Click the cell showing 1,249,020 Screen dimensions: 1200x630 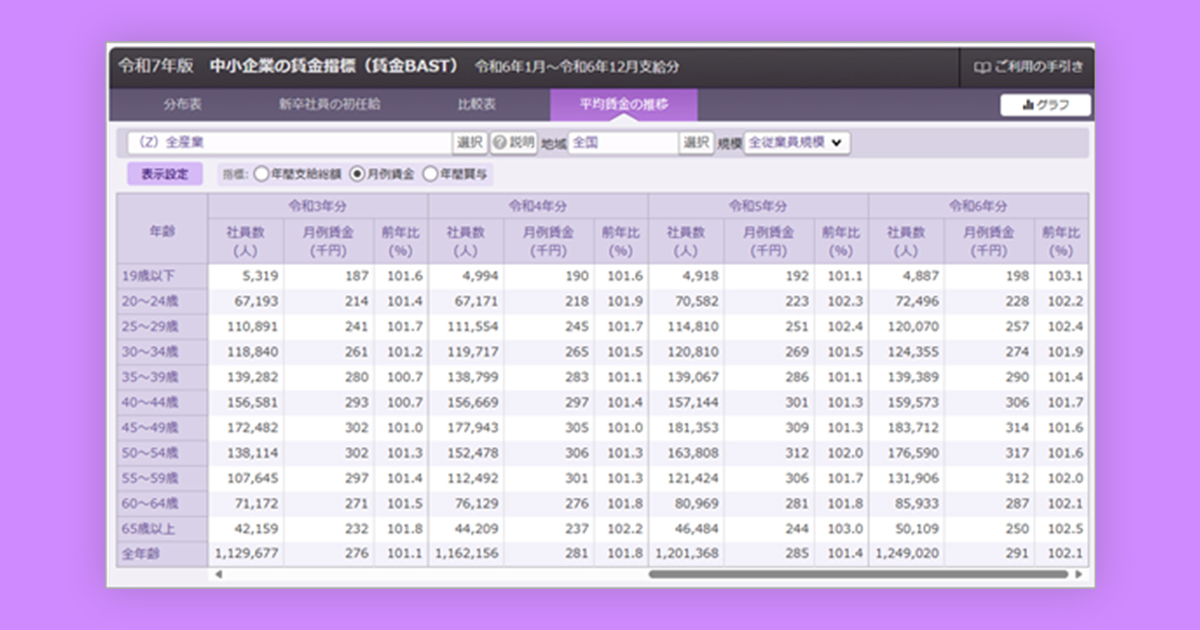[x=906, y=554]
